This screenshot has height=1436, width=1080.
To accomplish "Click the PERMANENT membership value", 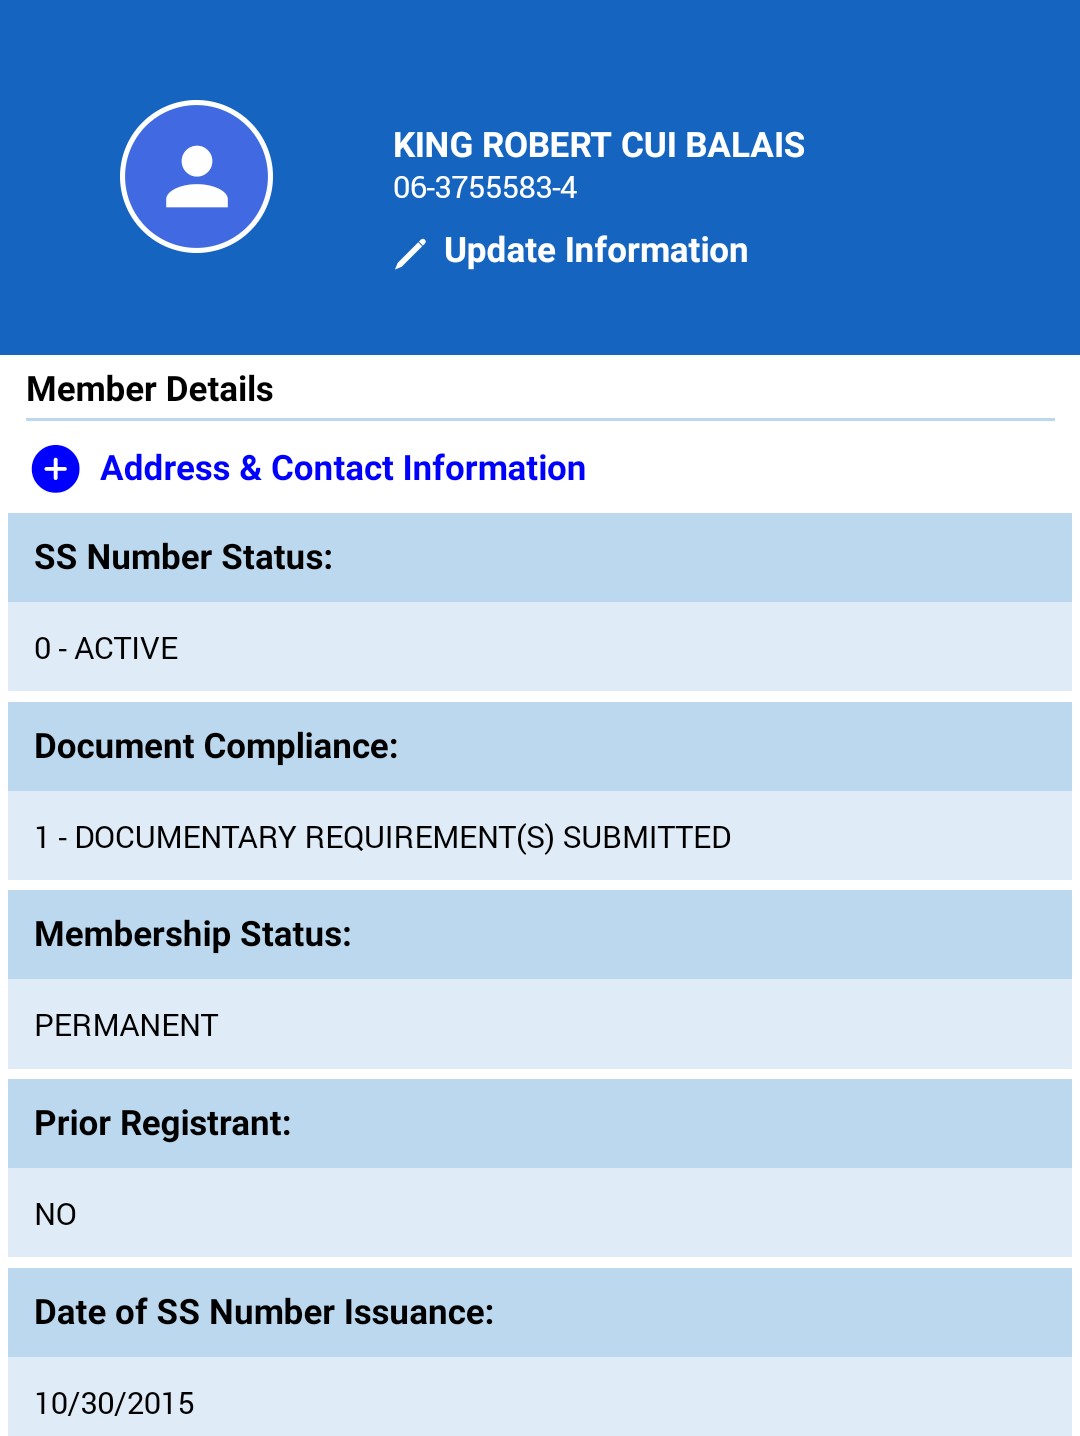I will tap(126, 1025).
